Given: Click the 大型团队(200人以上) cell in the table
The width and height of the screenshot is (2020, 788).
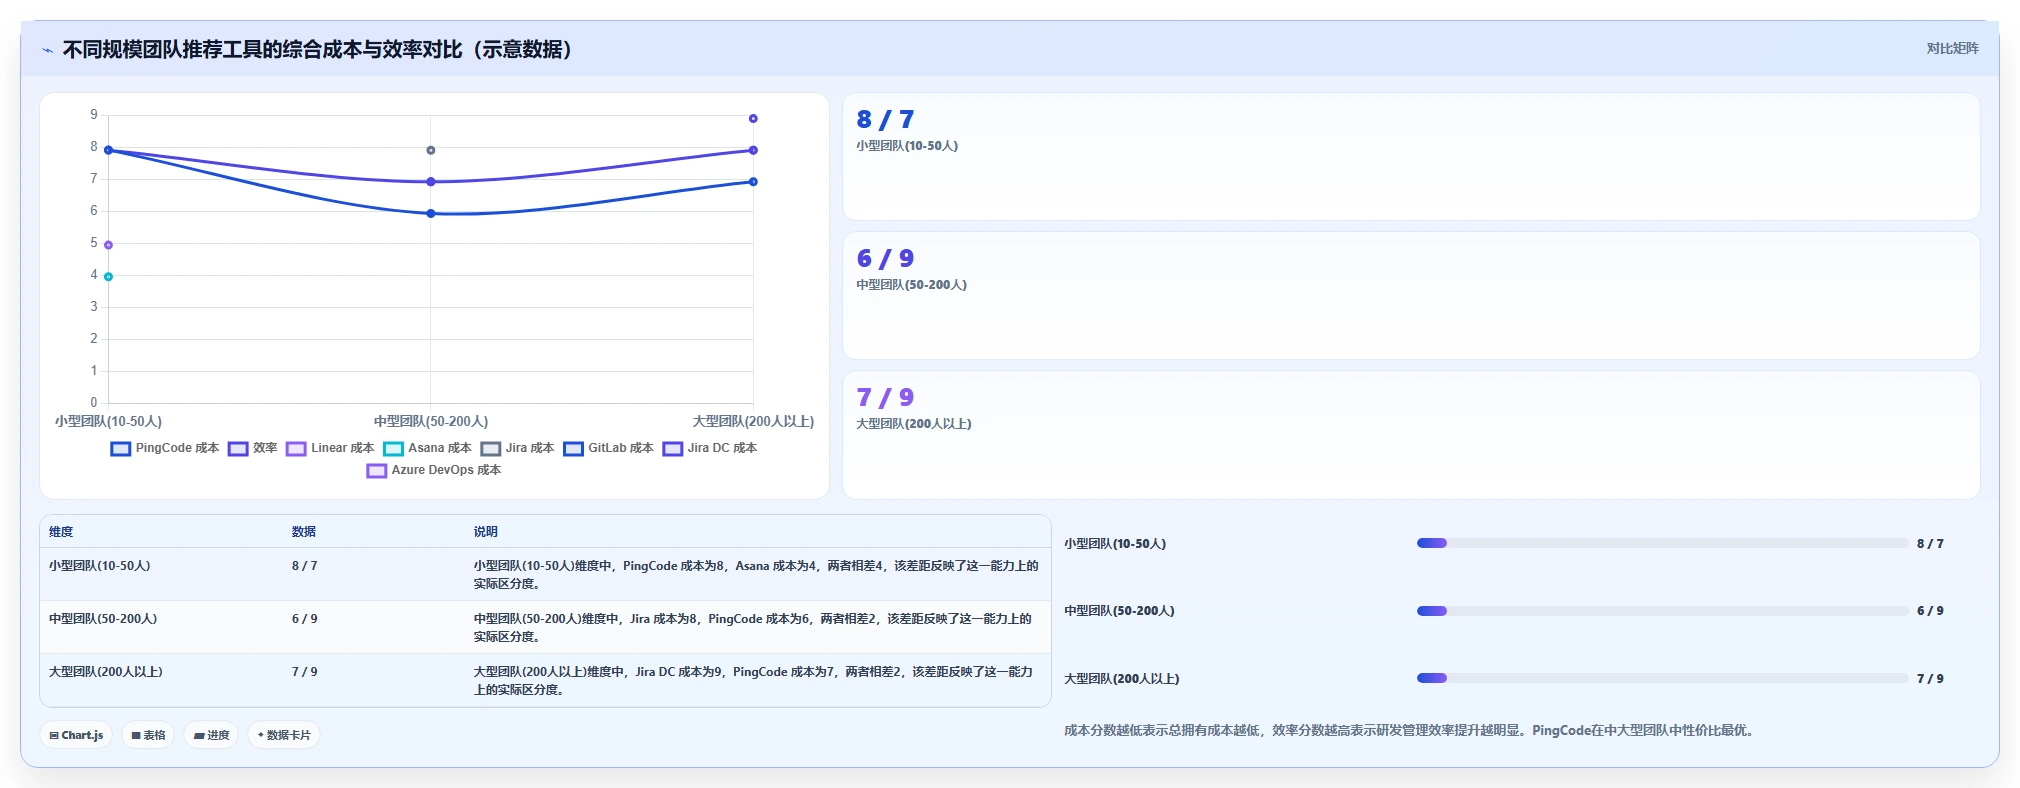Looking at the screenshot, I should (106, 672).
